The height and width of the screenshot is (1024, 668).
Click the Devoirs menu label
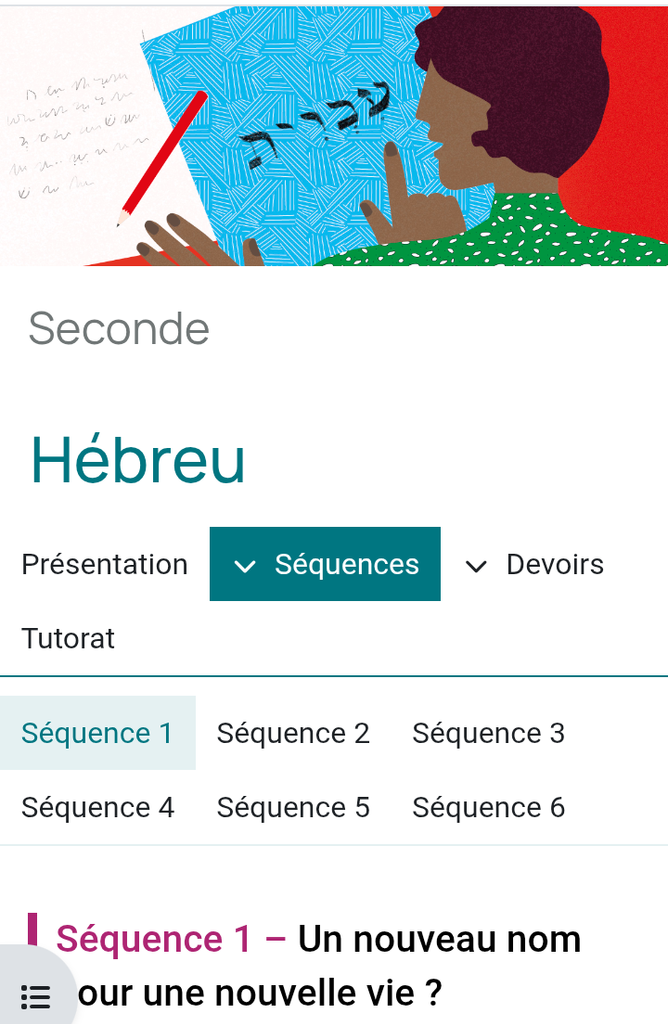click(555, 564)
